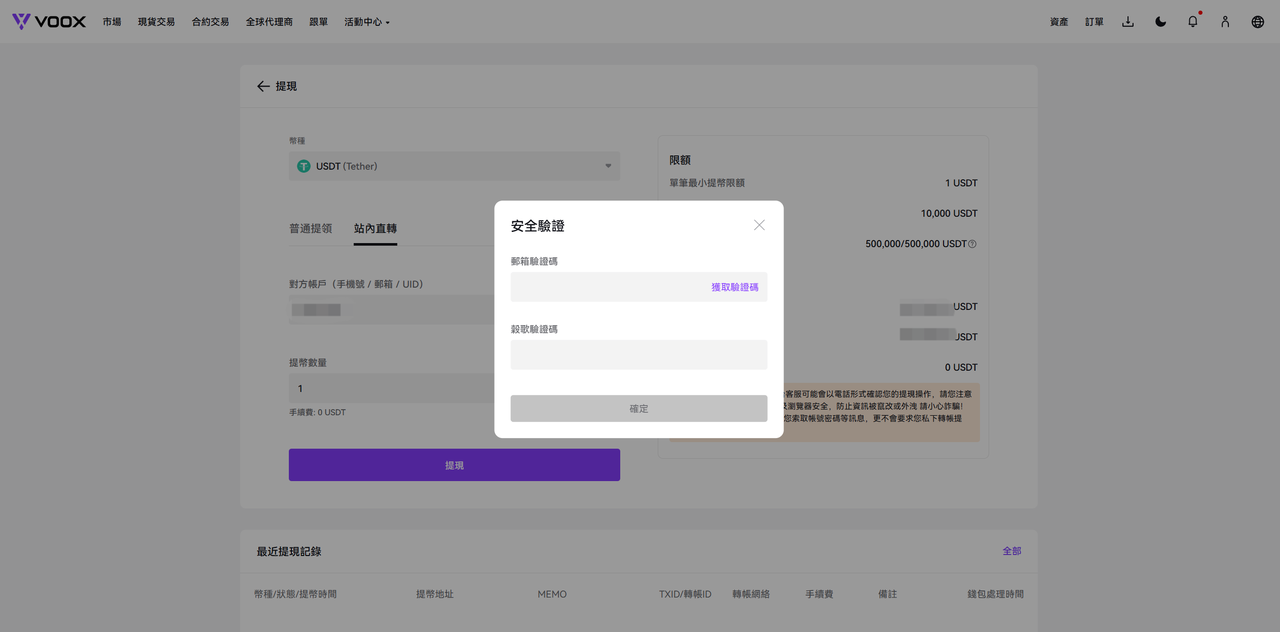Open notifications bell icon
Viewport: 1280px width, 632px height.
tap(1193, 21)
